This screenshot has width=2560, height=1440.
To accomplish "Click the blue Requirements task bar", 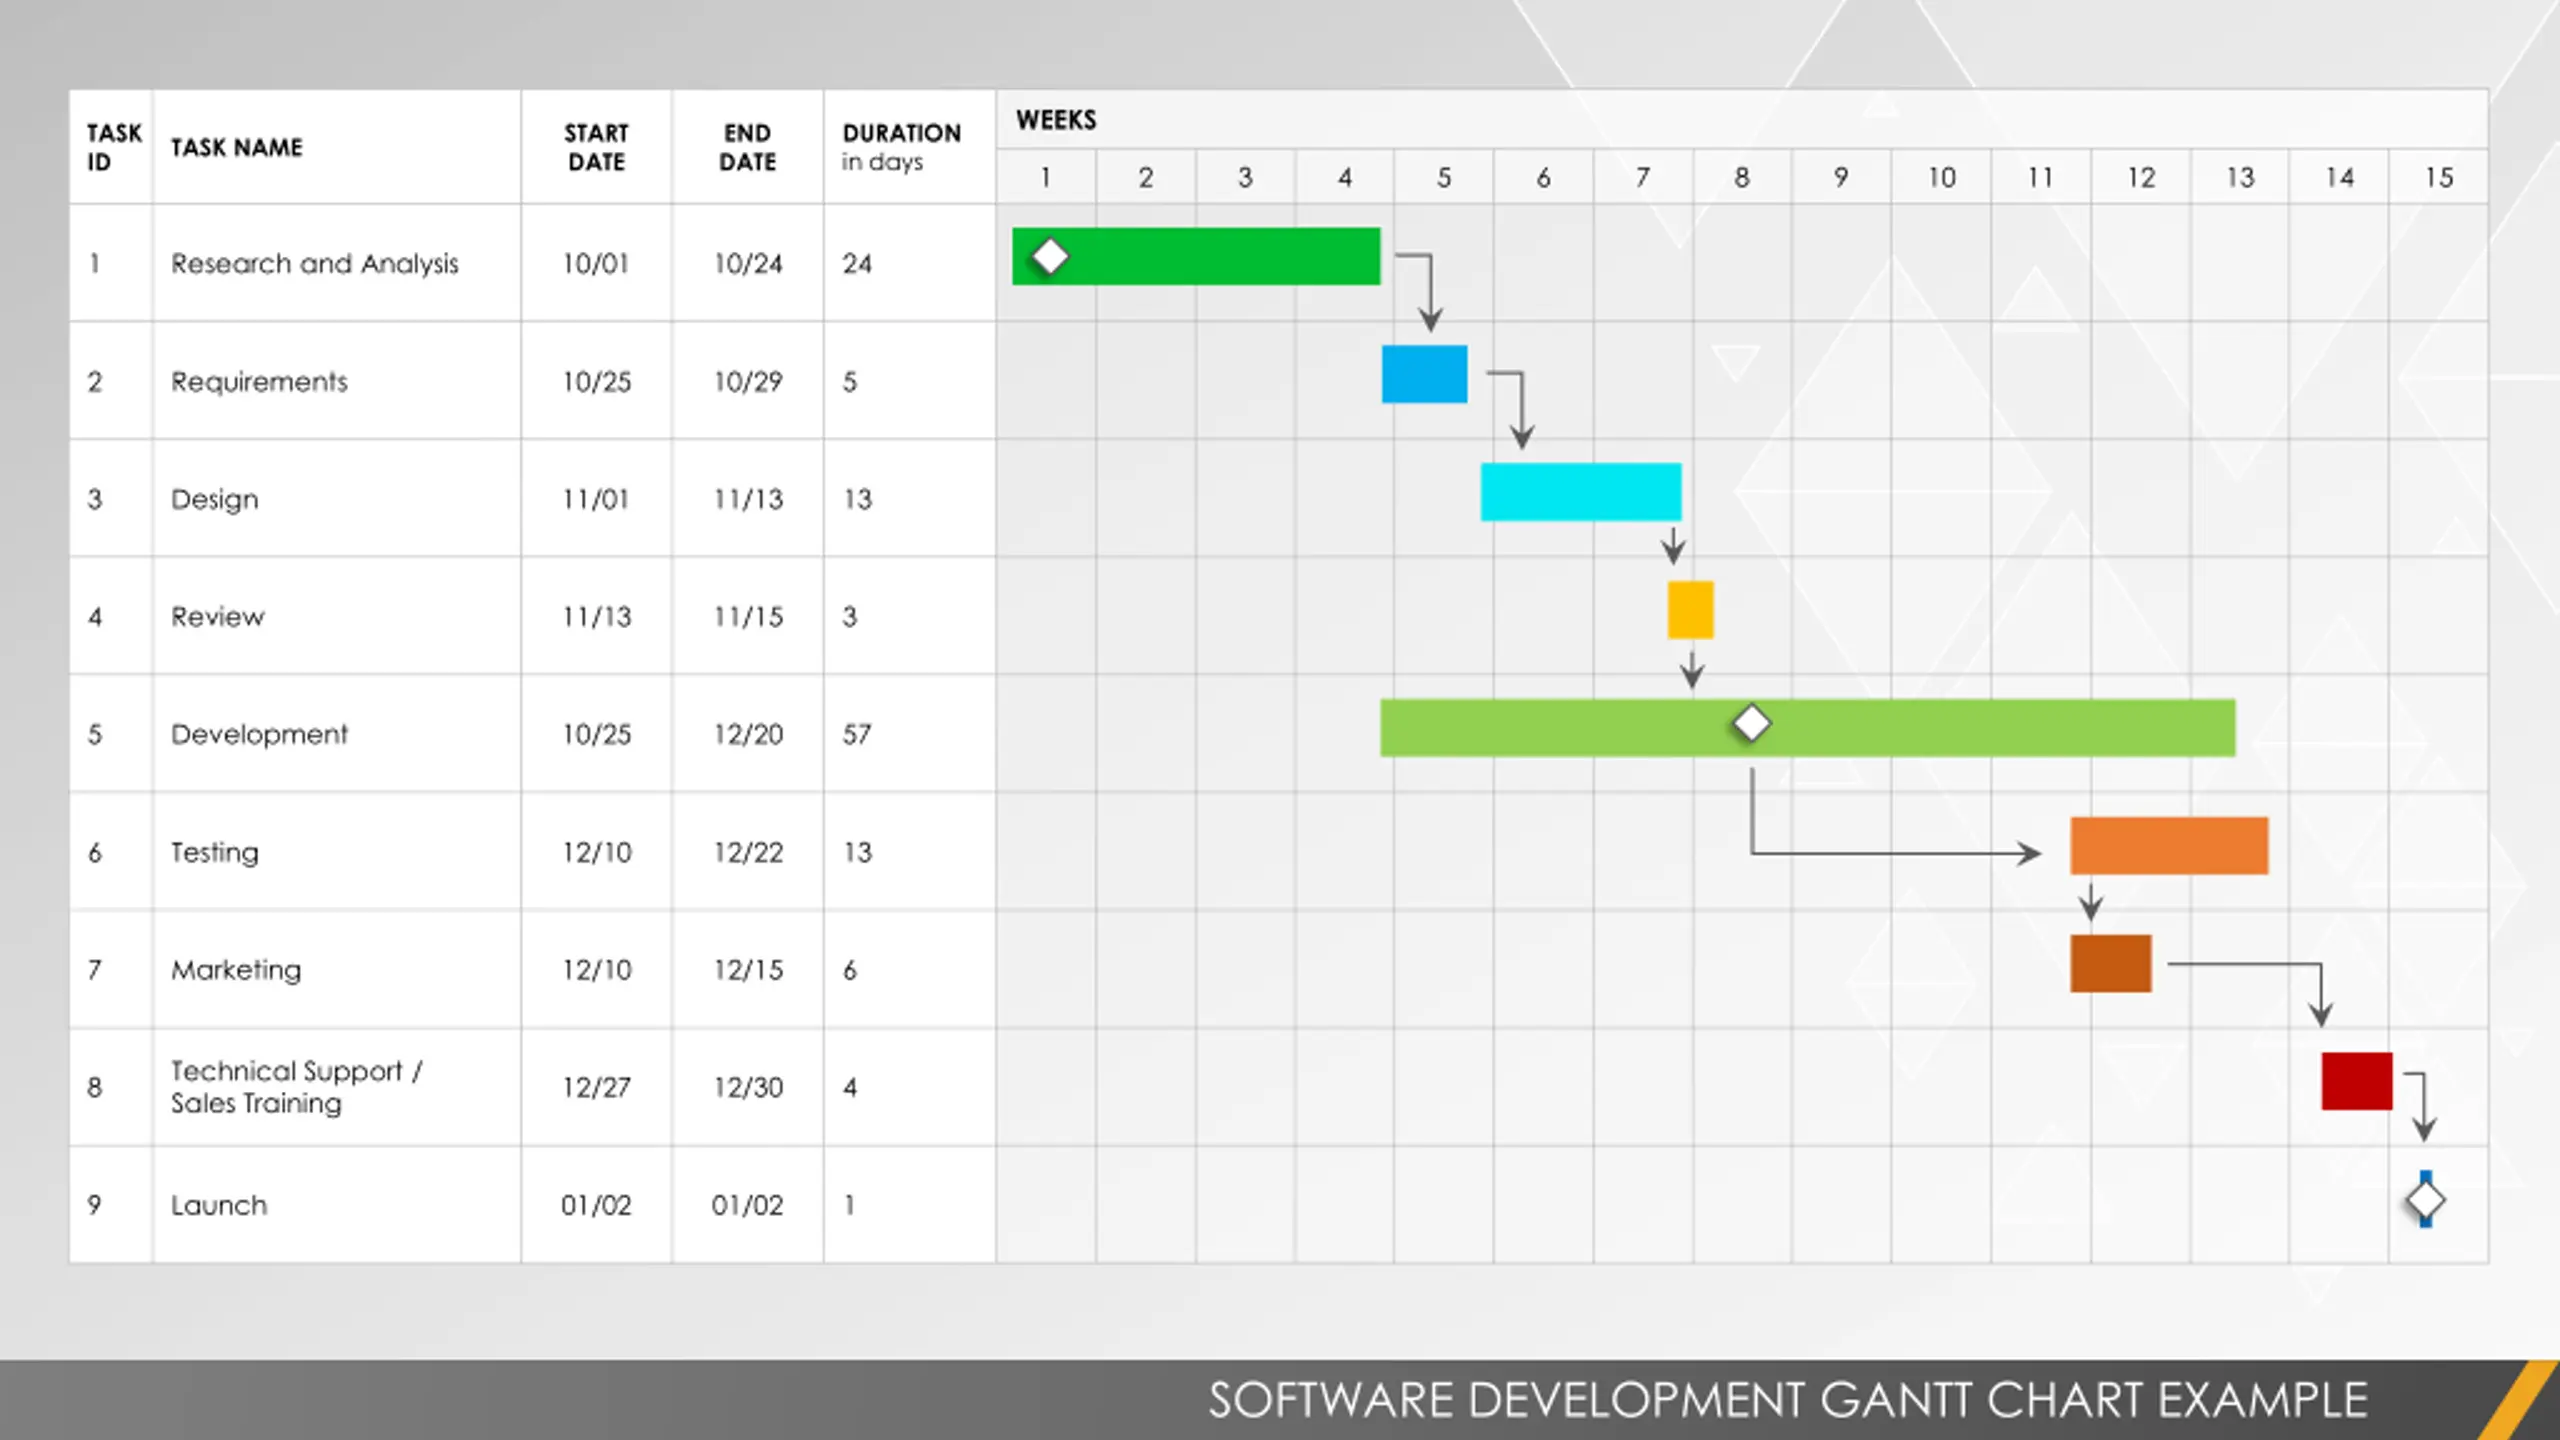I will (x=1424, y=374).
